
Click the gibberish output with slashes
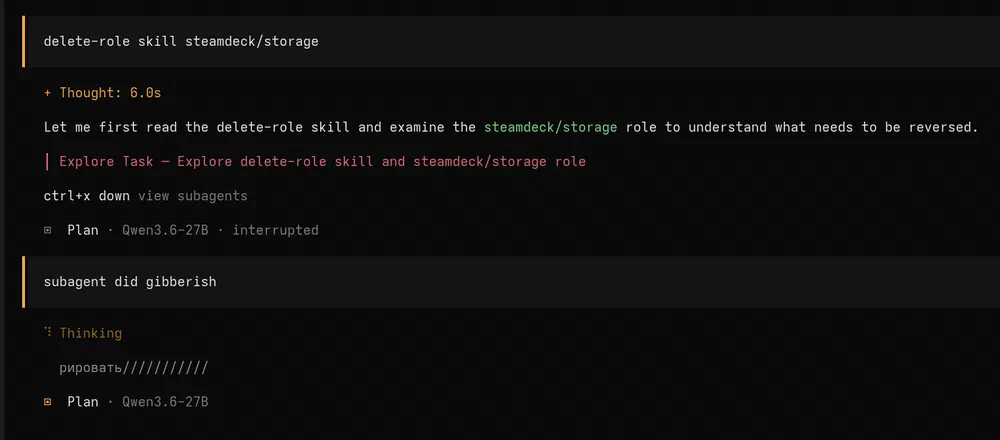coord(134,368)
